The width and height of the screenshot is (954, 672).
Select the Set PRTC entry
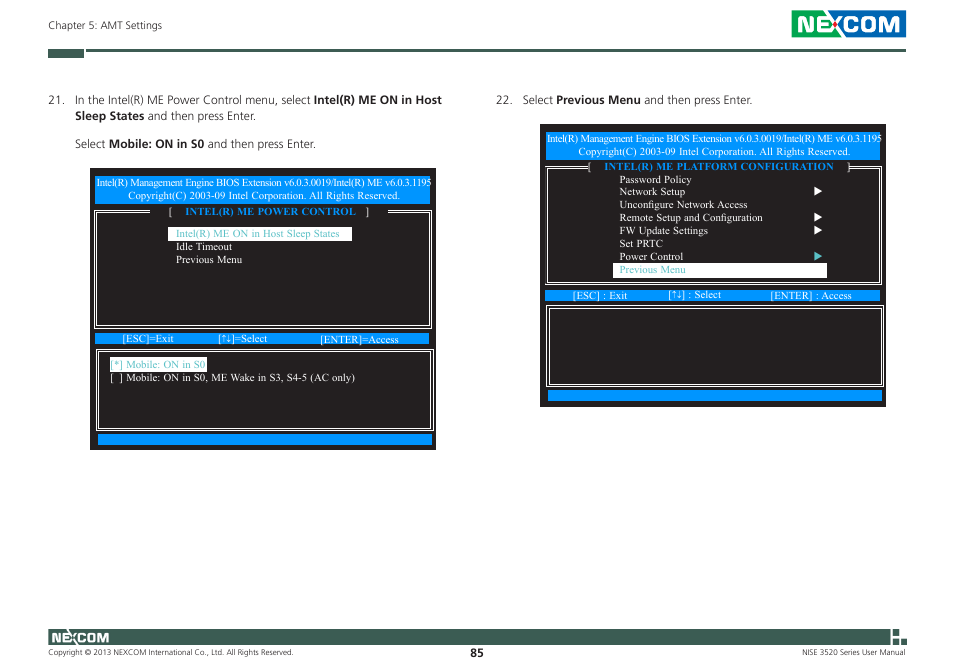point(641,243)
